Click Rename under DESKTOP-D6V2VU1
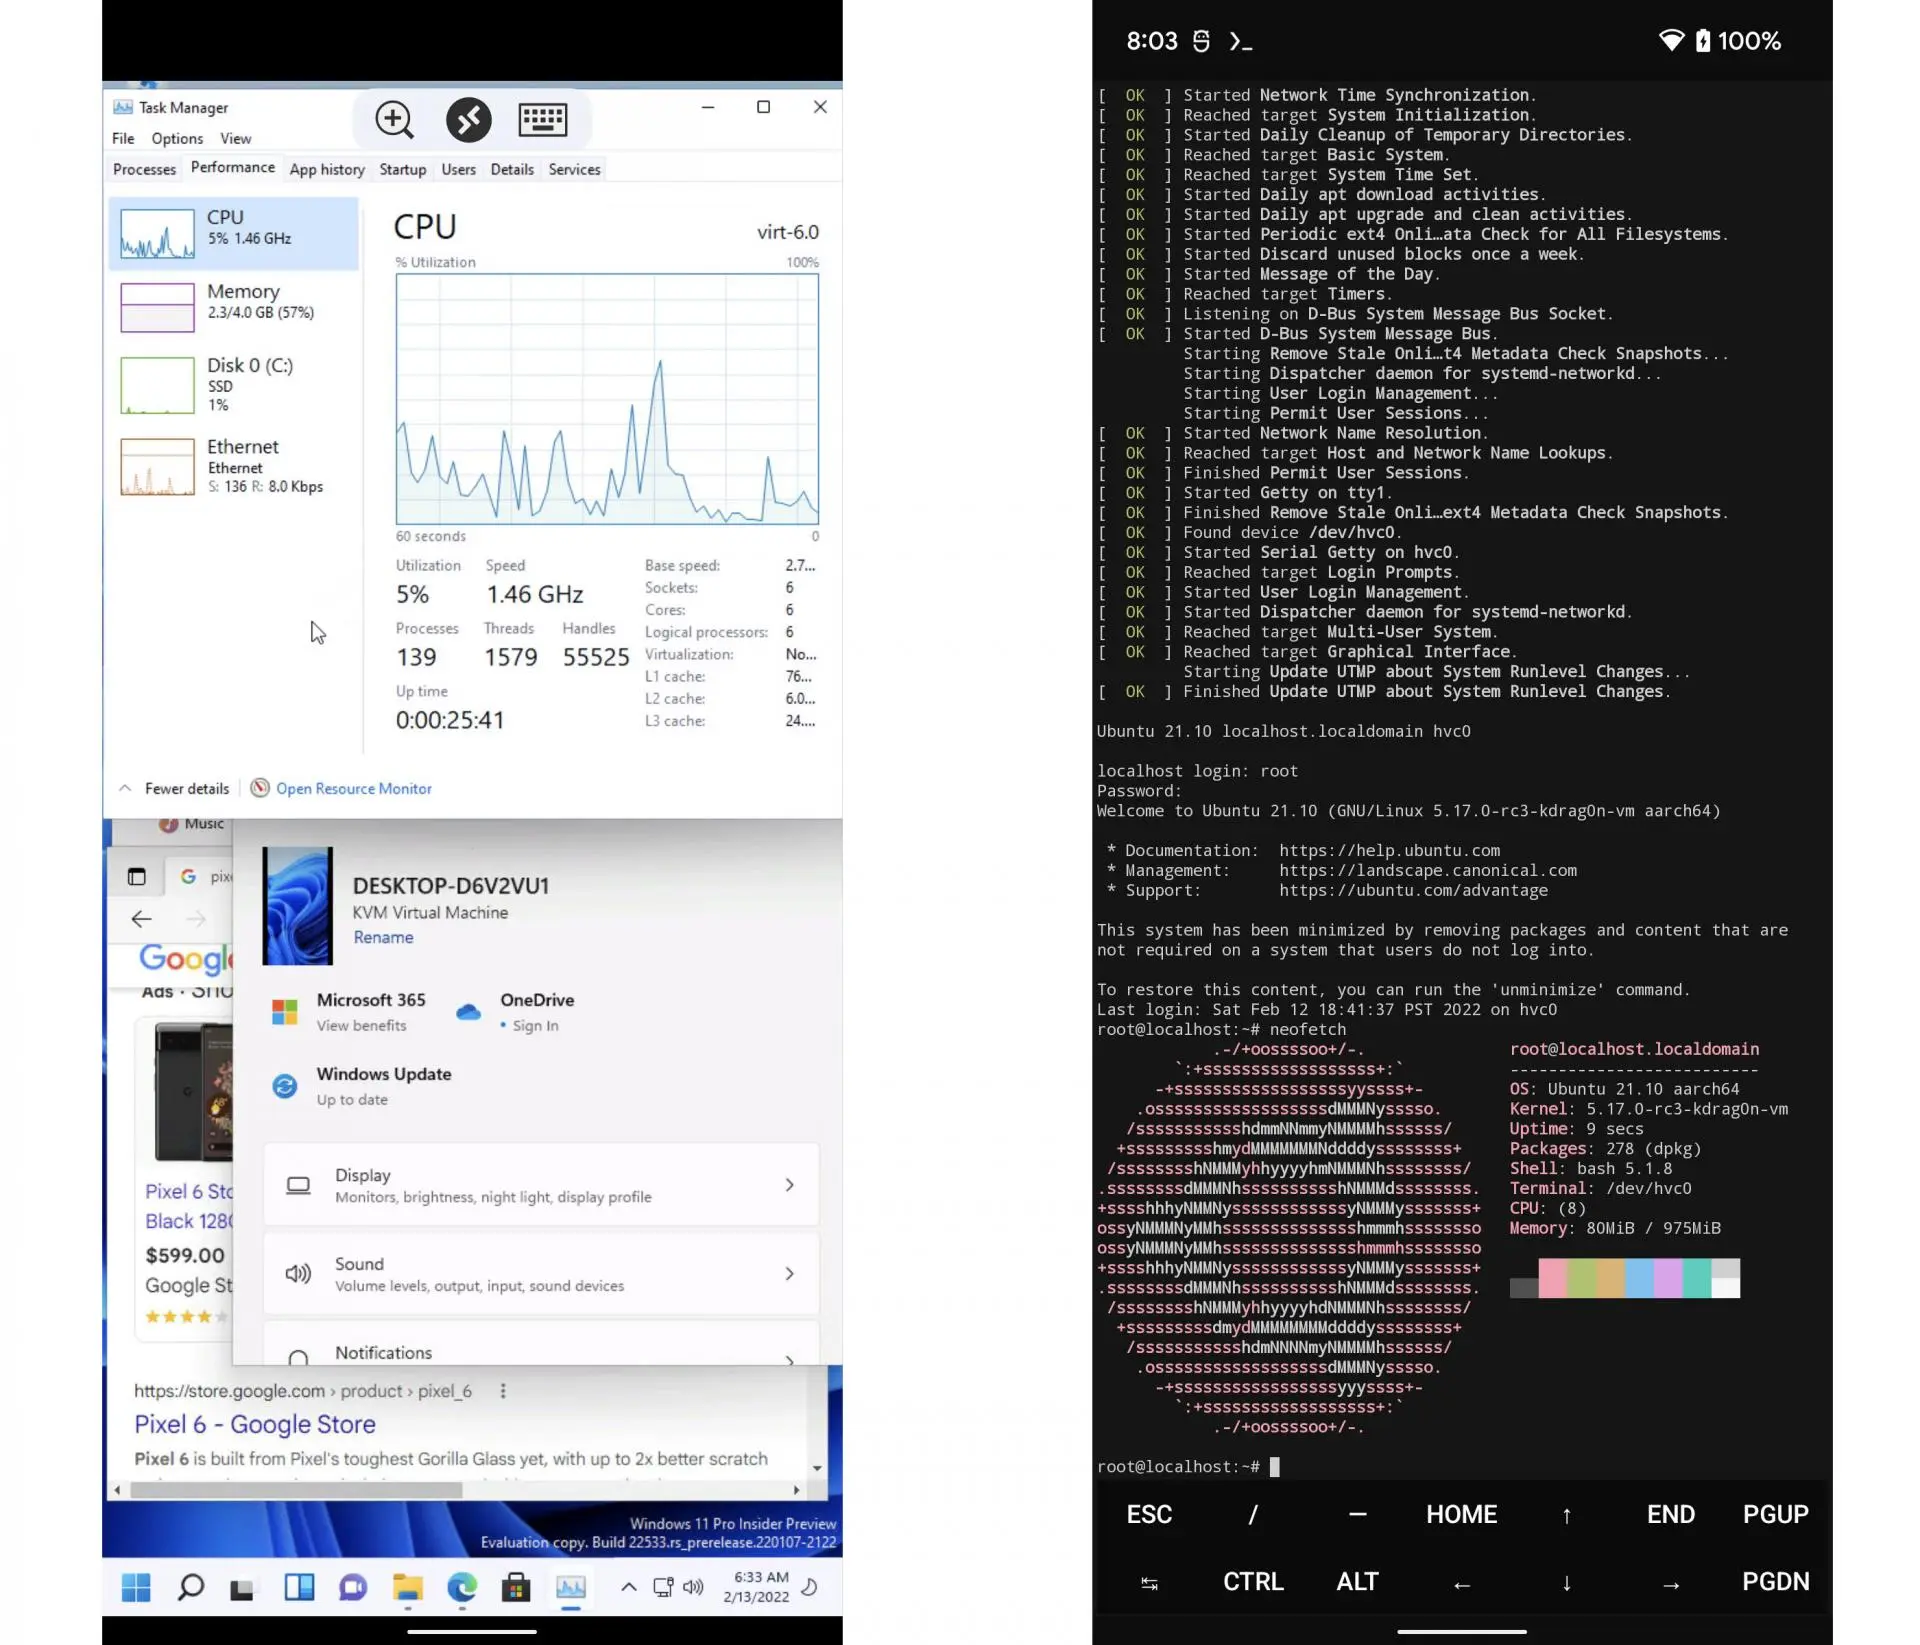The height and width of the screenshot is (1645, 1920). pos(383,937)
